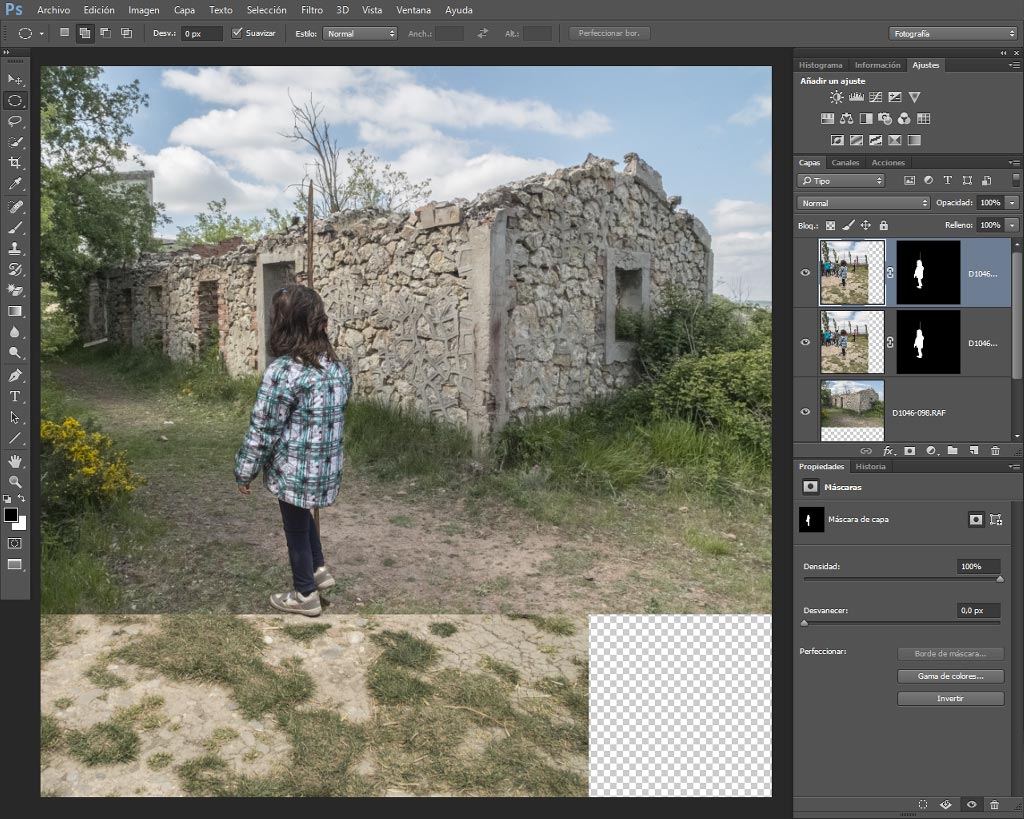Open the Estilo dropdown
The image size is (1024, 819).
pos(360,33)
